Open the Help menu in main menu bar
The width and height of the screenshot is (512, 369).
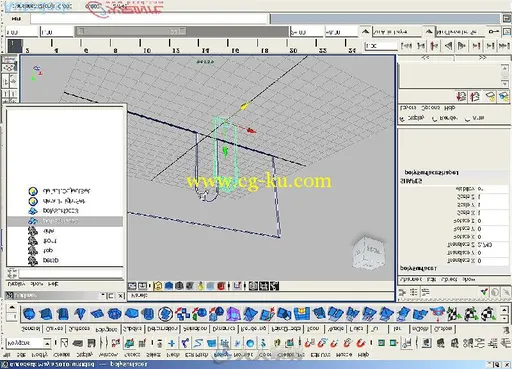(363, 355)
